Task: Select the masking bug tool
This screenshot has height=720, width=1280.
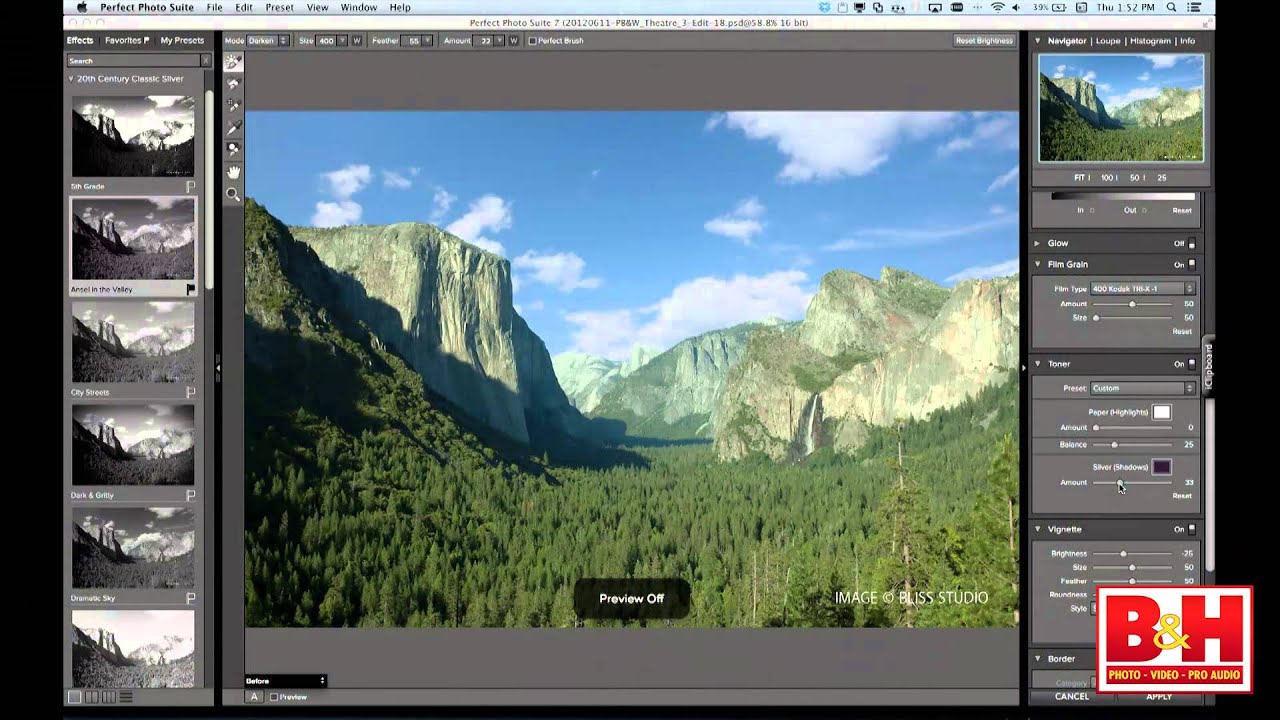Action: tap(233, 150)
